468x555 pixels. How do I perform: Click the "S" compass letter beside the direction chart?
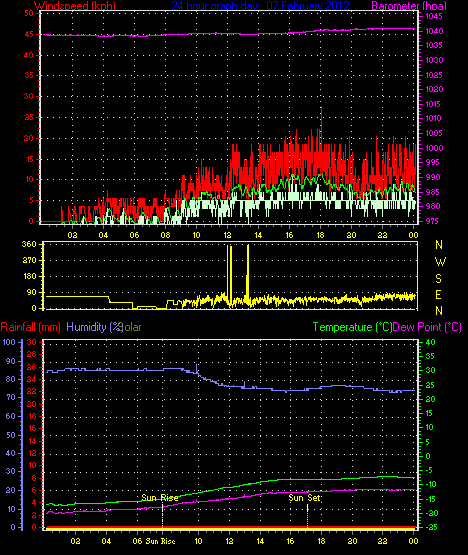tap(439, 279)
